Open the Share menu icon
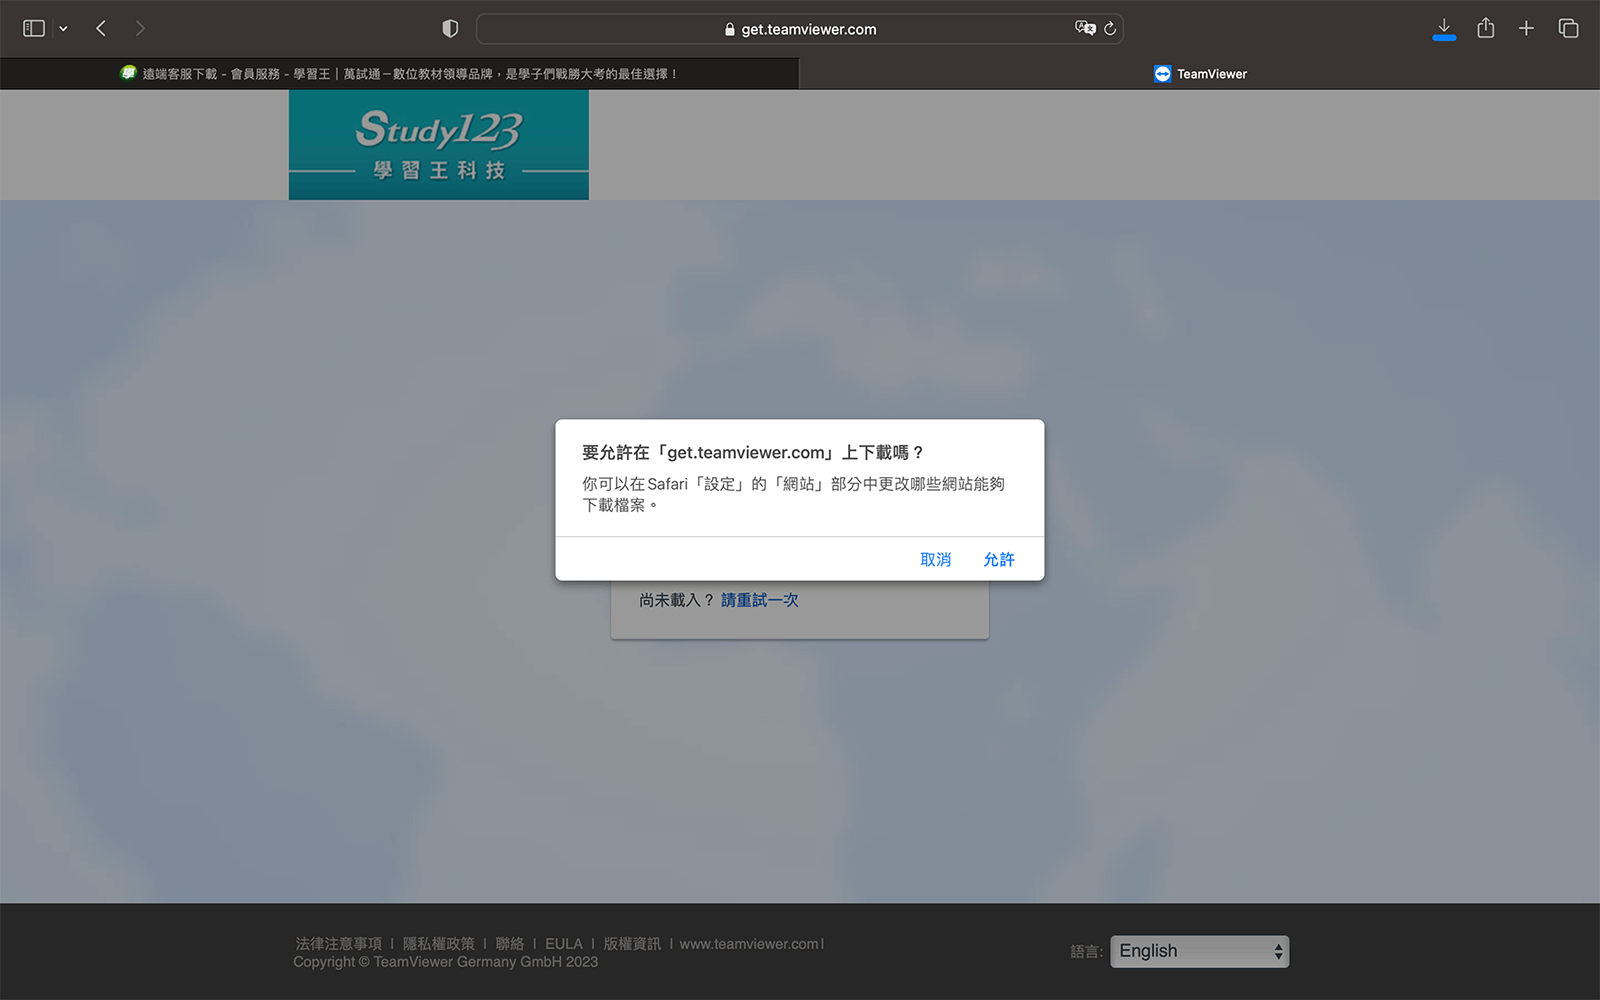Image resolution: width=1600 pixels, height=1000 pixels. [1486, 28]
